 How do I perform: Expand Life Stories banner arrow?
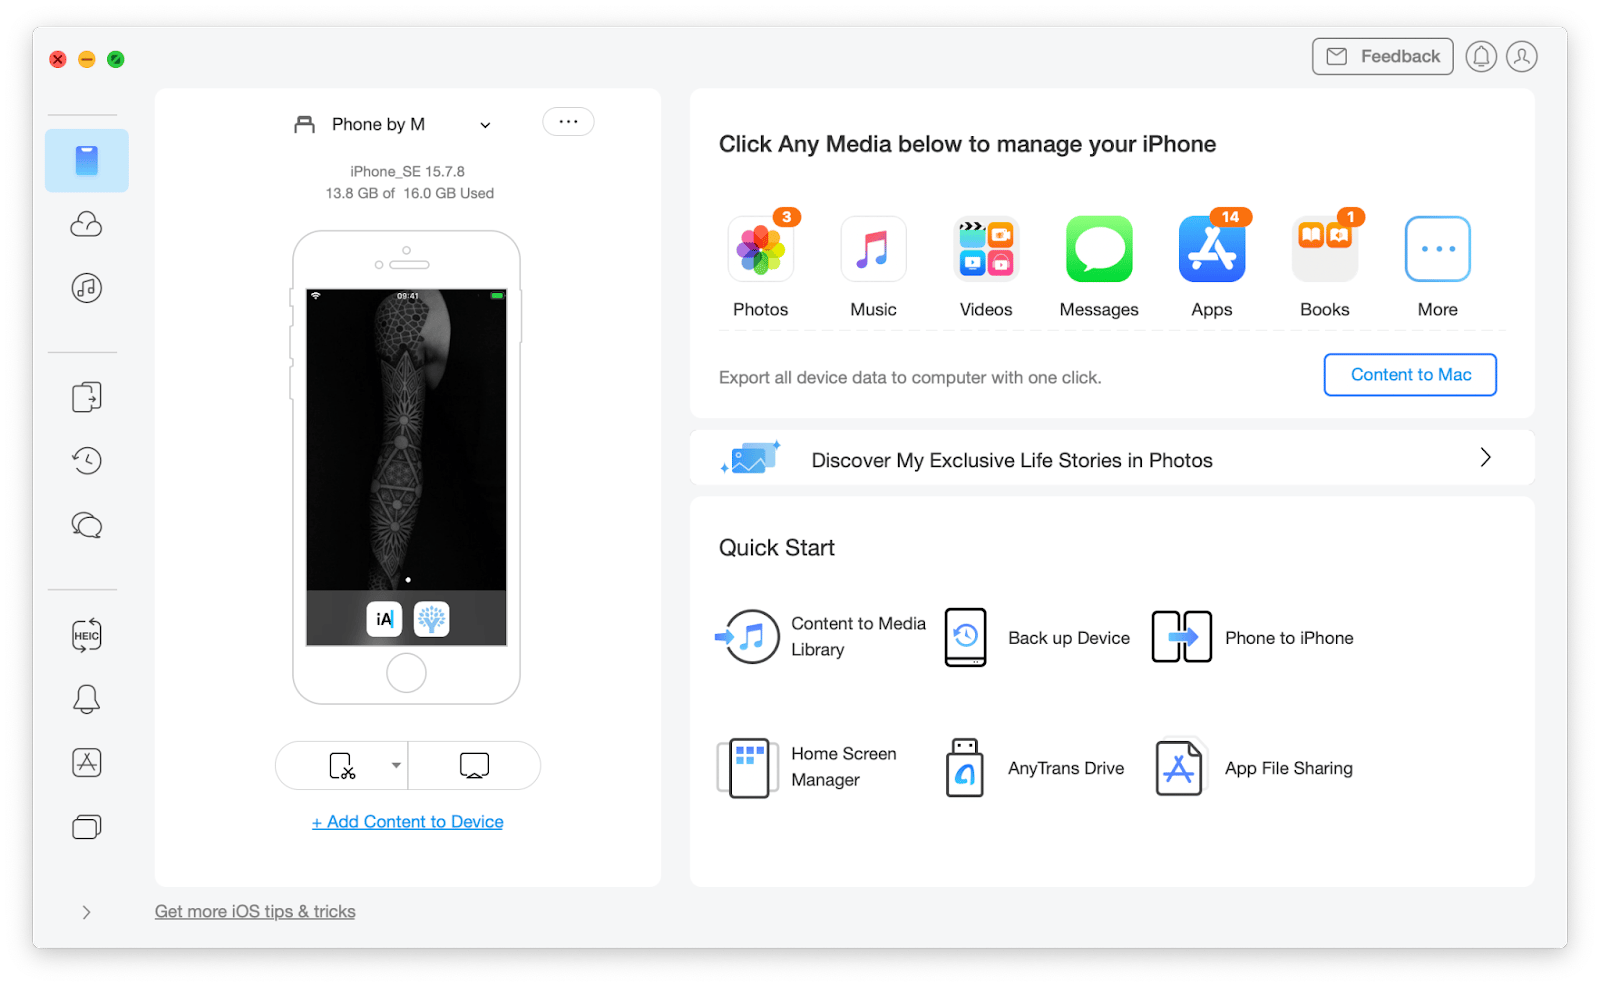click(1485, 458)
